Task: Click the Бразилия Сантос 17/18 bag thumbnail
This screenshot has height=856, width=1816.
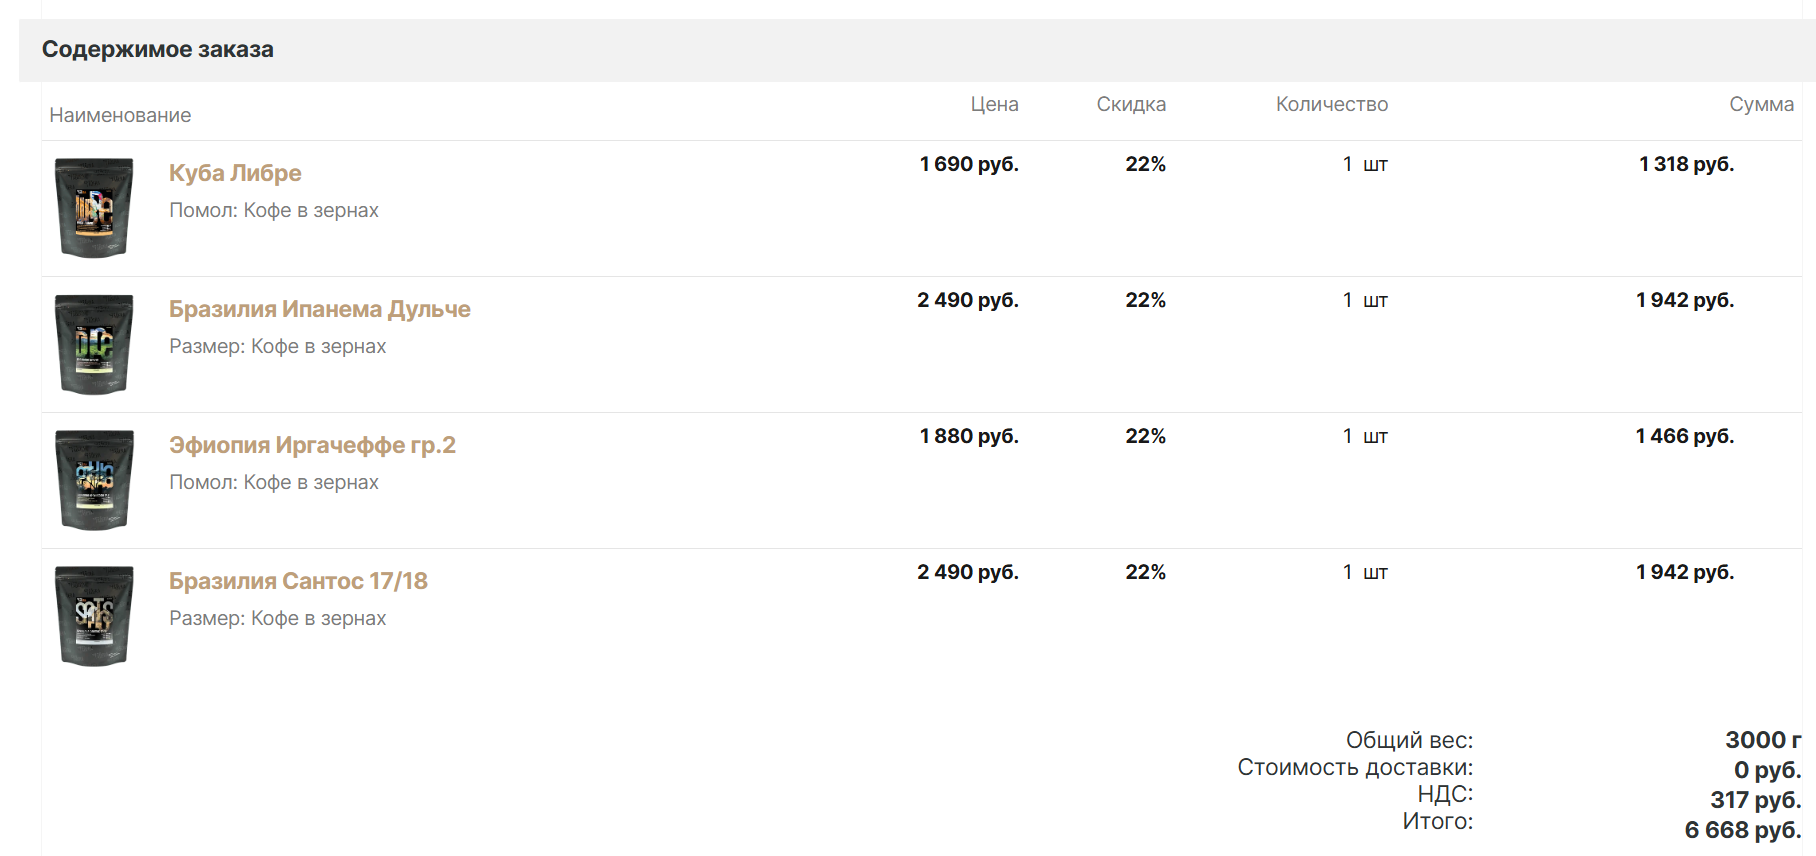Action: coord(94,616)
